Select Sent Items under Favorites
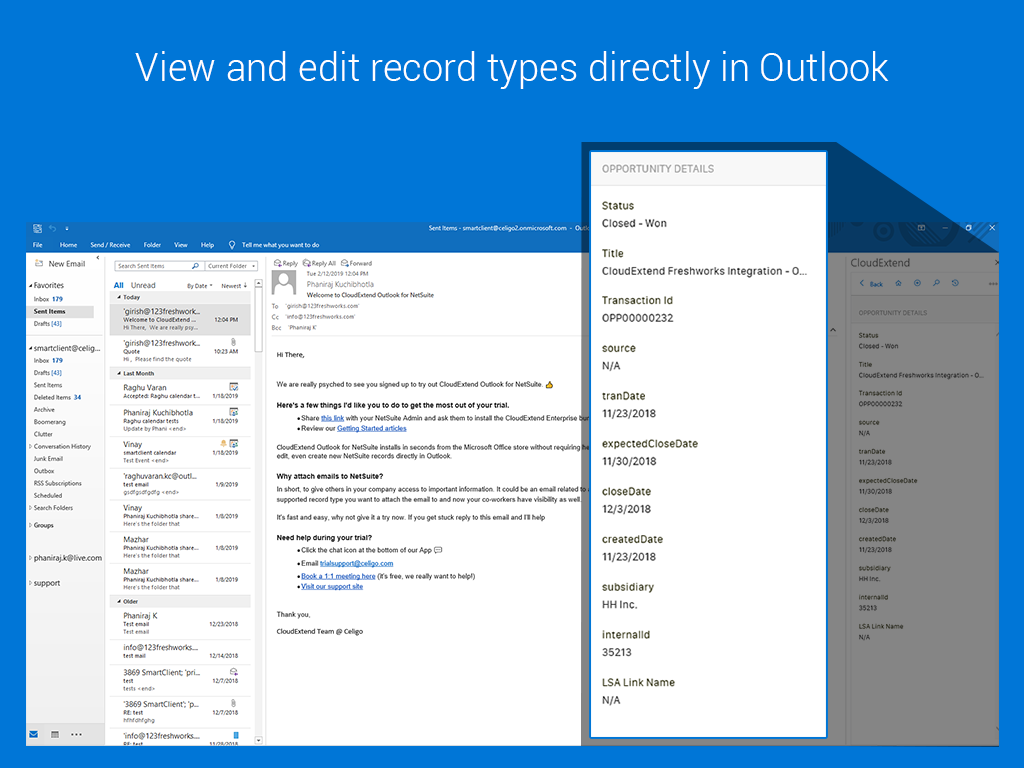Image resolution: width=1024 pixels, height=768 pixels. coord(50,312)
